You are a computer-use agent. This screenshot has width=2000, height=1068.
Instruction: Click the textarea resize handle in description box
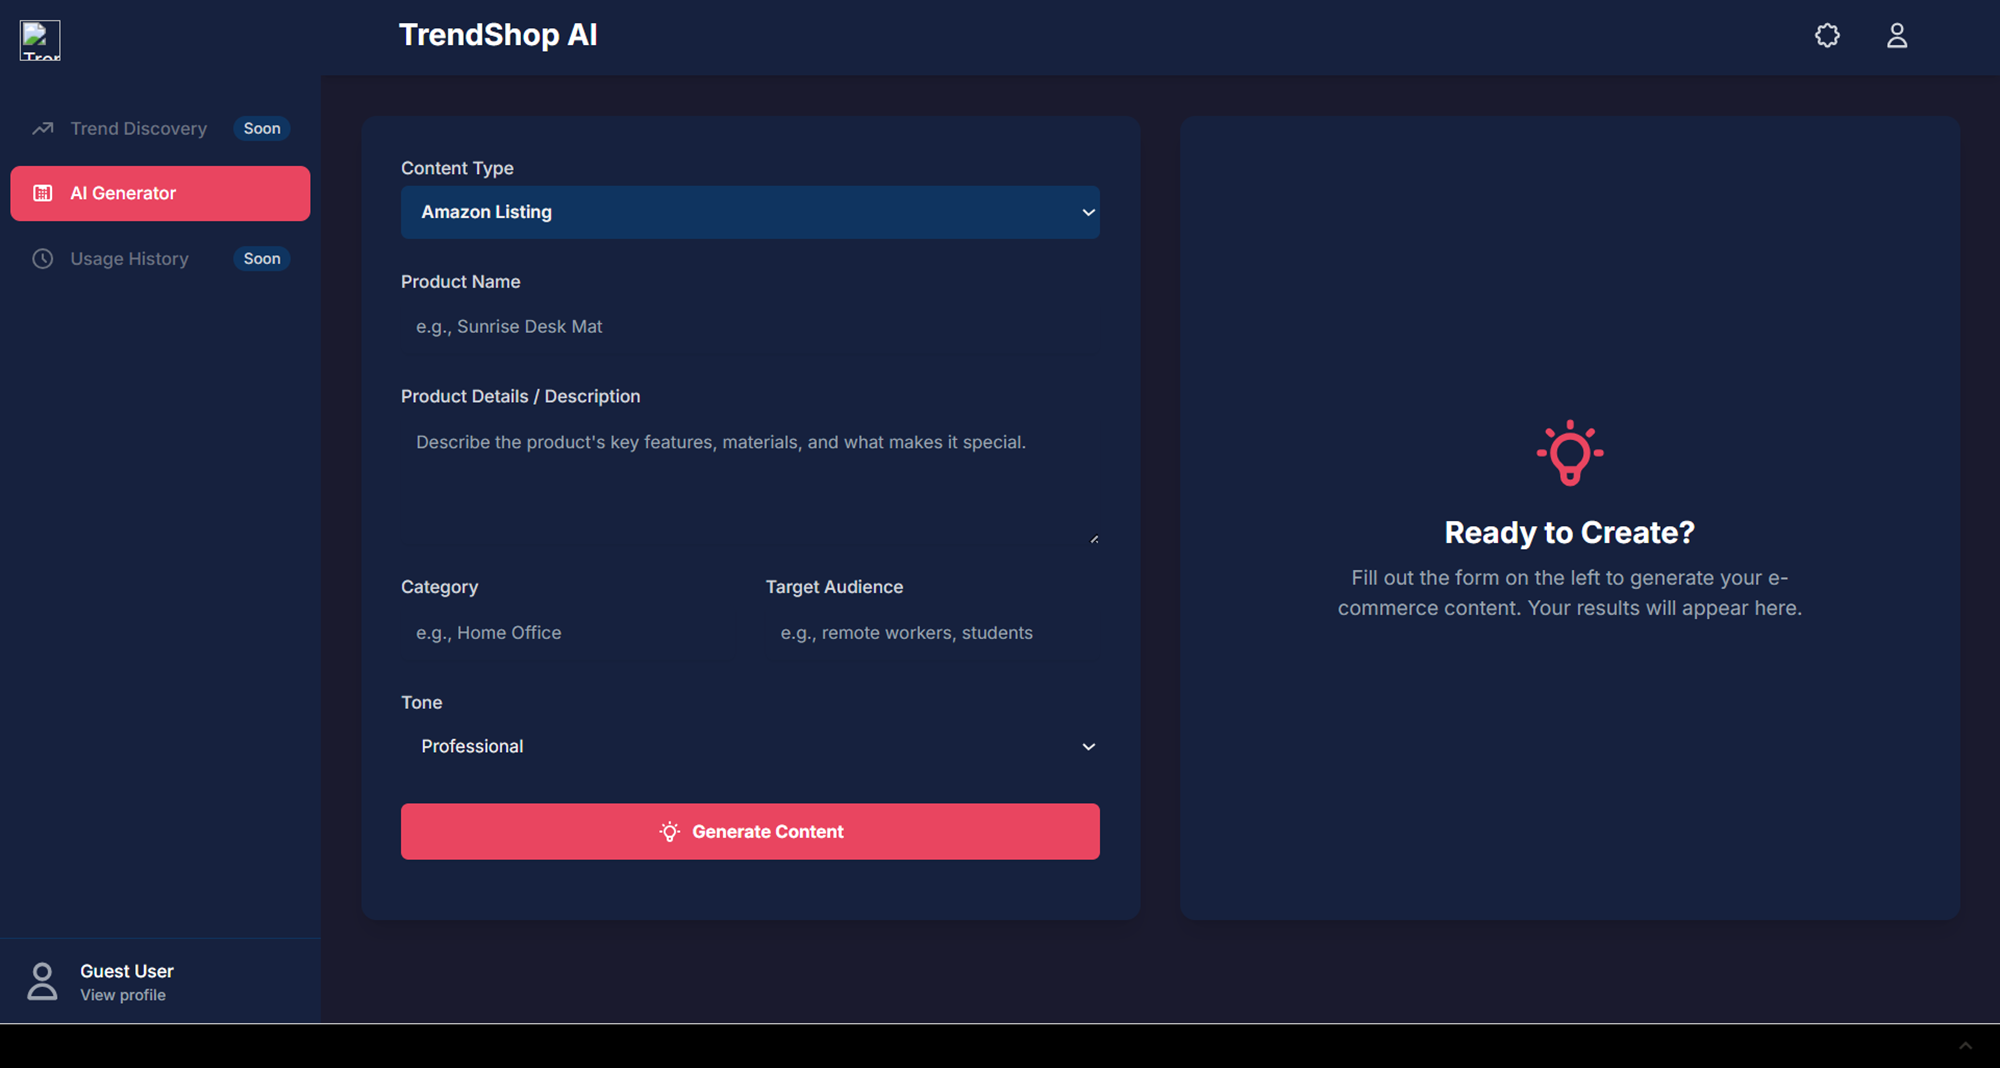pyautogui.click(x=1094, y=539)
